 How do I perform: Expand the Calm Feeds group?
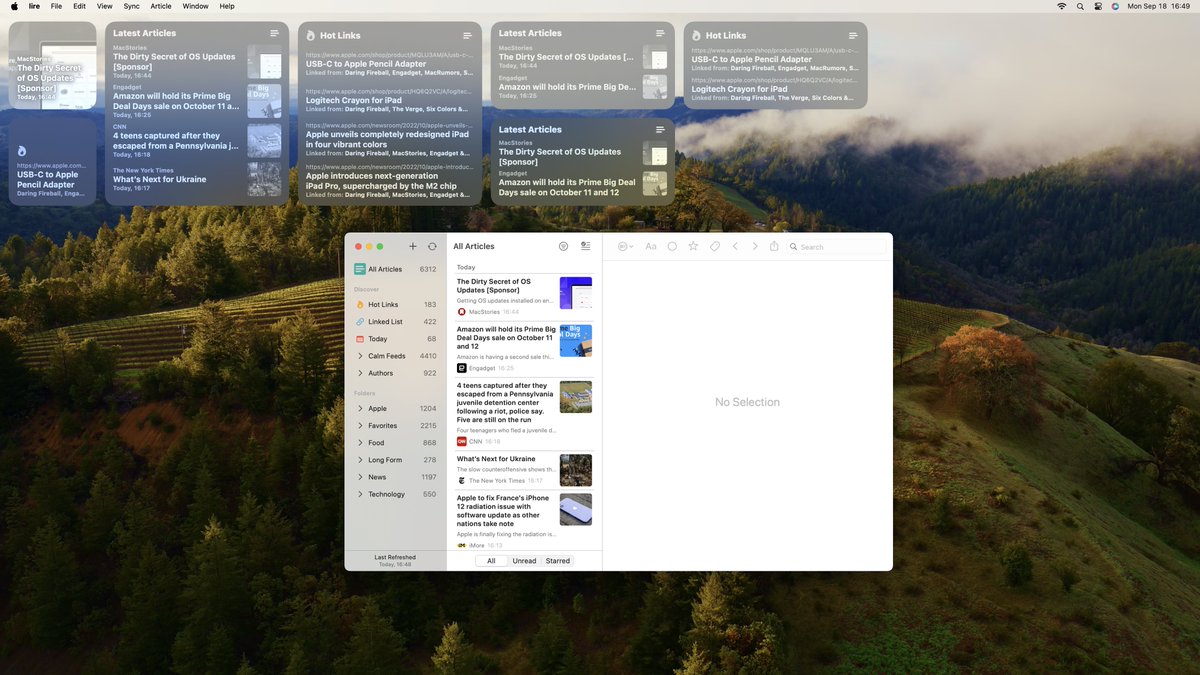360,356
